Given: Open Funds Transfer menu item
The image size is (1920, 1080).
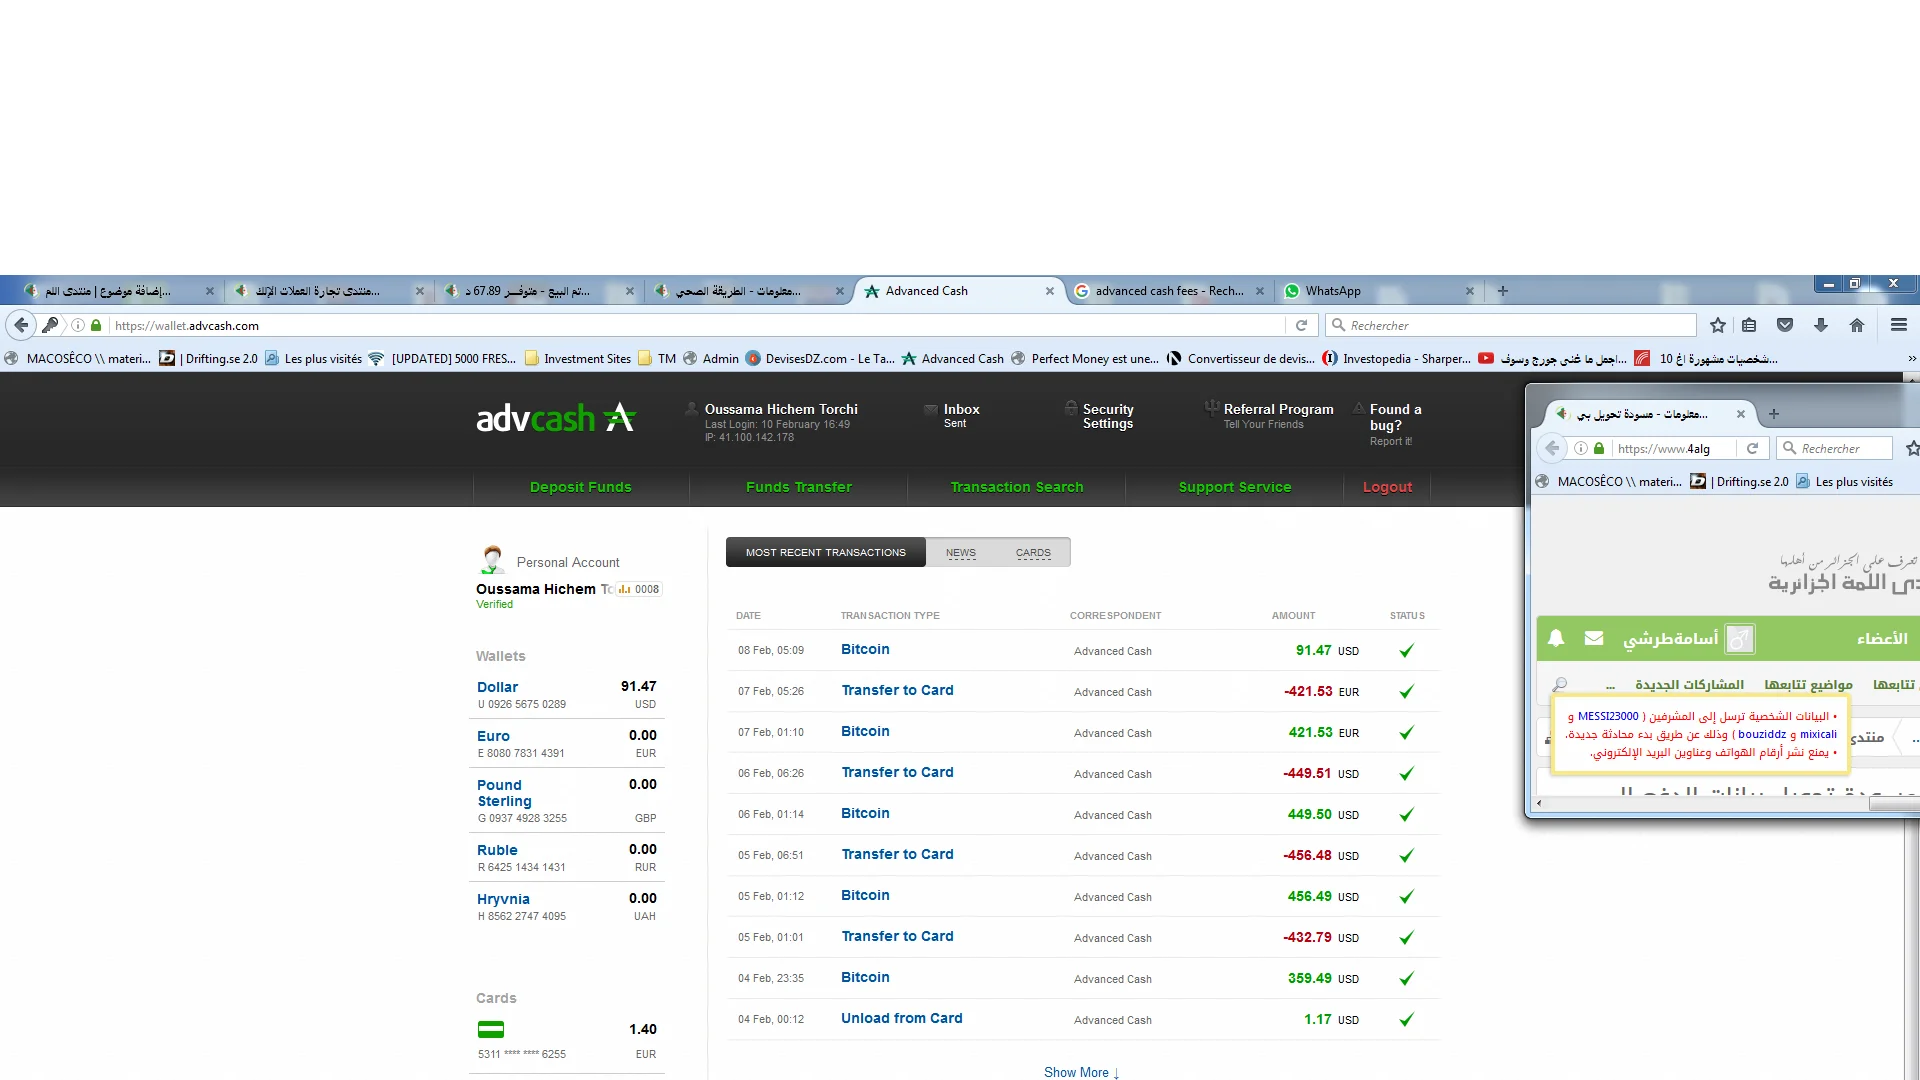Looking at the screenshot, I should (x=798, y=487).
